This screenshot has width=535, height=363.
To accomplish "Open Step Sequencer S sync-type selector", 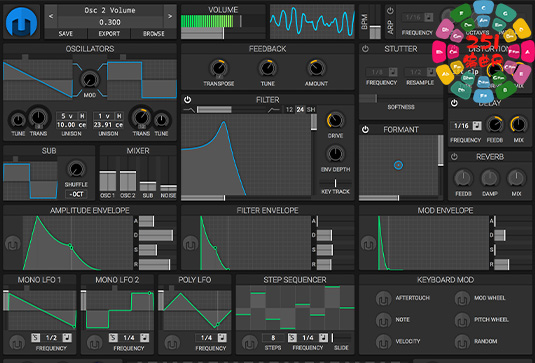I will click(x=292, y=338).
